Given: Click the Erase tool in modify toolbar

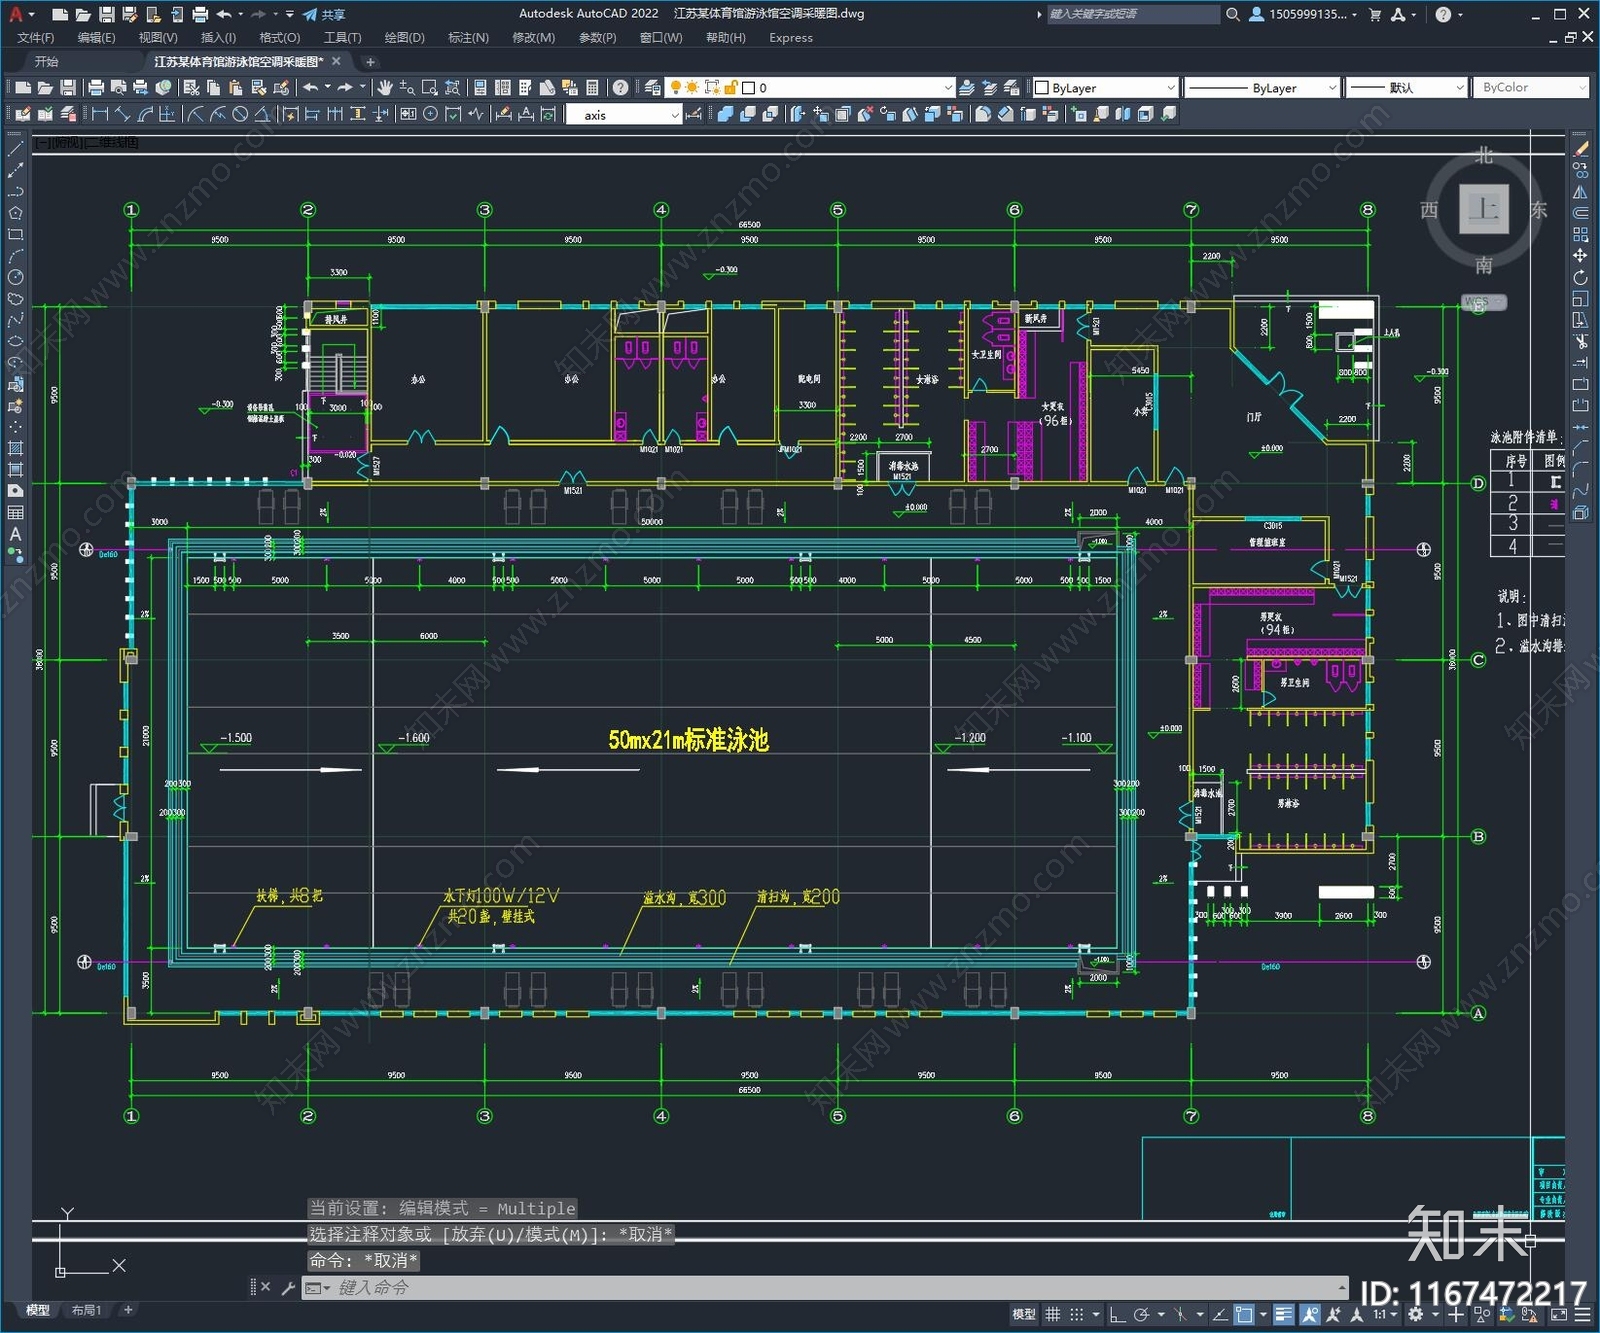Looking at the screenshot, I should 1580,149.
